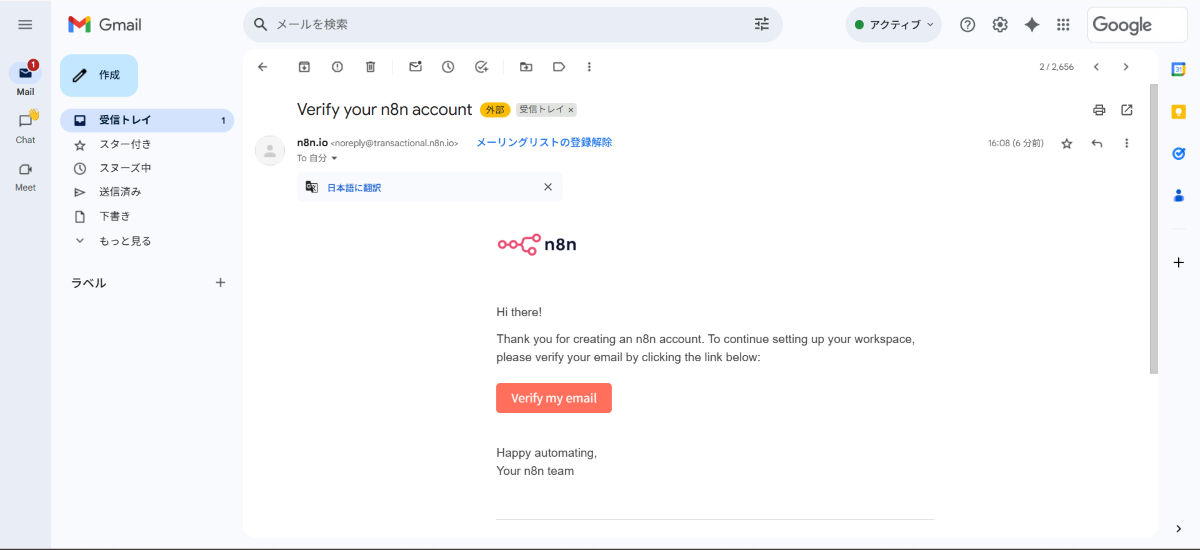
Task: Mark the email as unread
Action: [x=415, y=67]
